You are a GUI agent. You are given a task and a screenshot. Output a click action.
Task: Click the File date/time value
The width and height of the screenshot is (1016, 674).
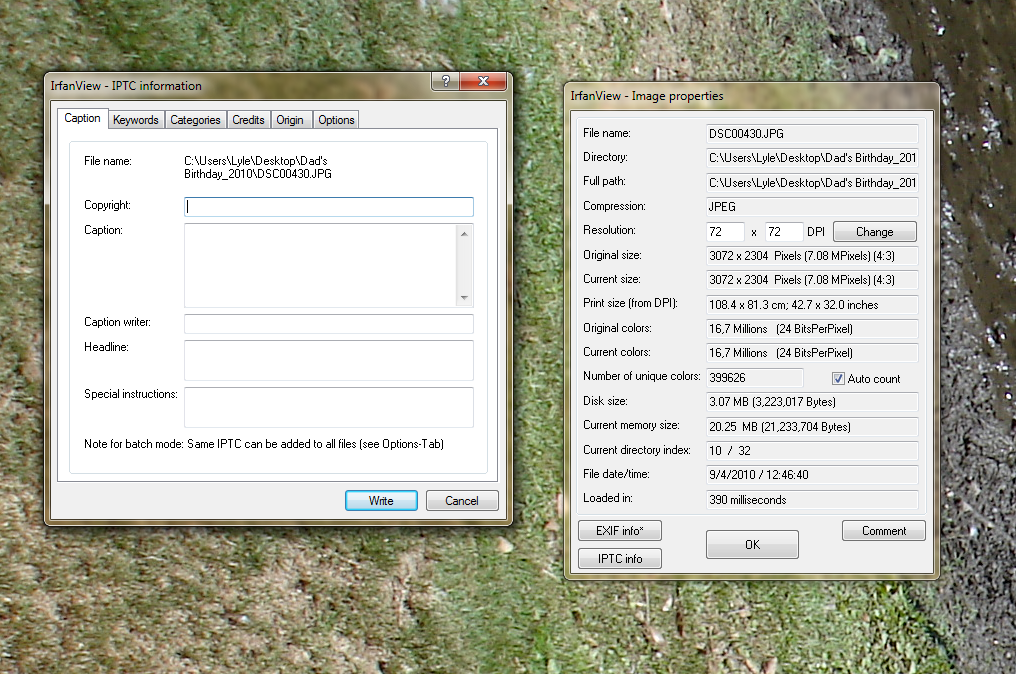(x=812, y=474)
